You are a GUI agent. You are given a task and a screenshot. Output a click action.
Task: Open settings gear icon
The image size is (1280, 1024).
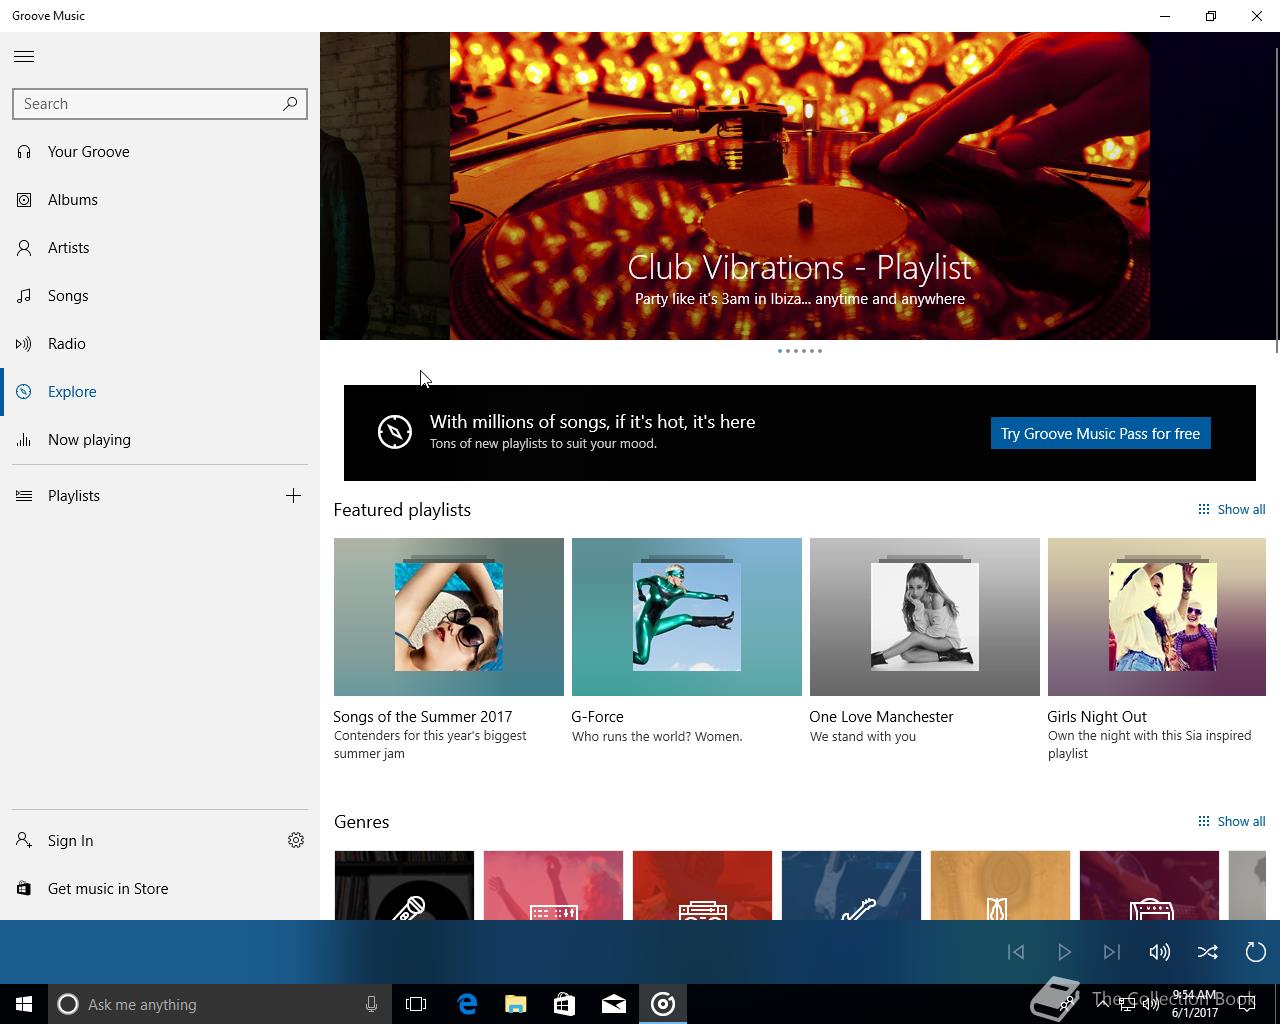pos(296,840)
